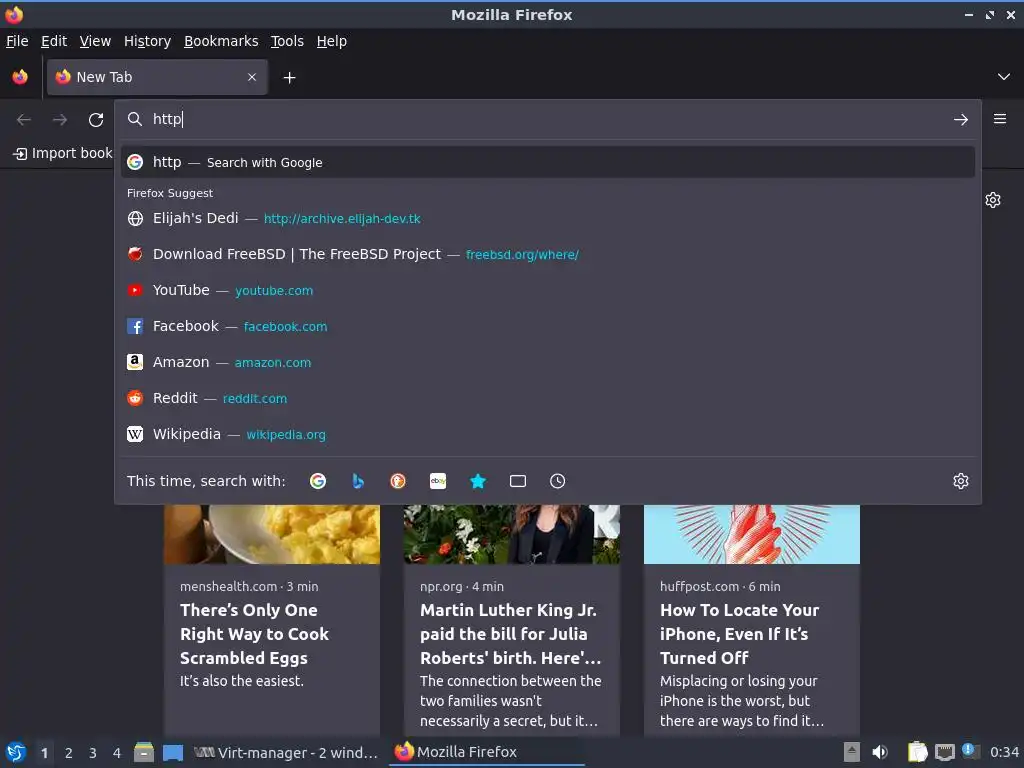This screenshot has height=768, width=1024.
Task: Open the list all tabs chevron
Action: tap(1004, 77)
